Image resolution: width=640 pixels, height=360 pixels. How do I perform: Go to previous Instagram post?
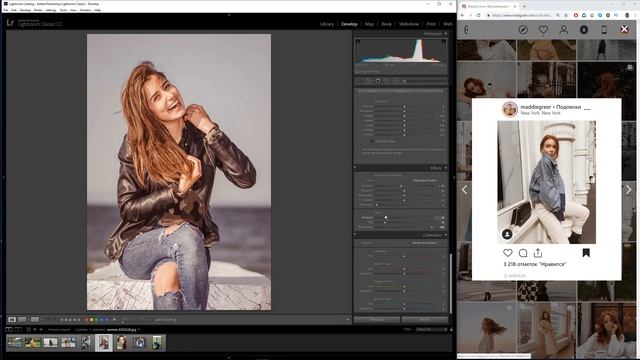coord(464,189)
